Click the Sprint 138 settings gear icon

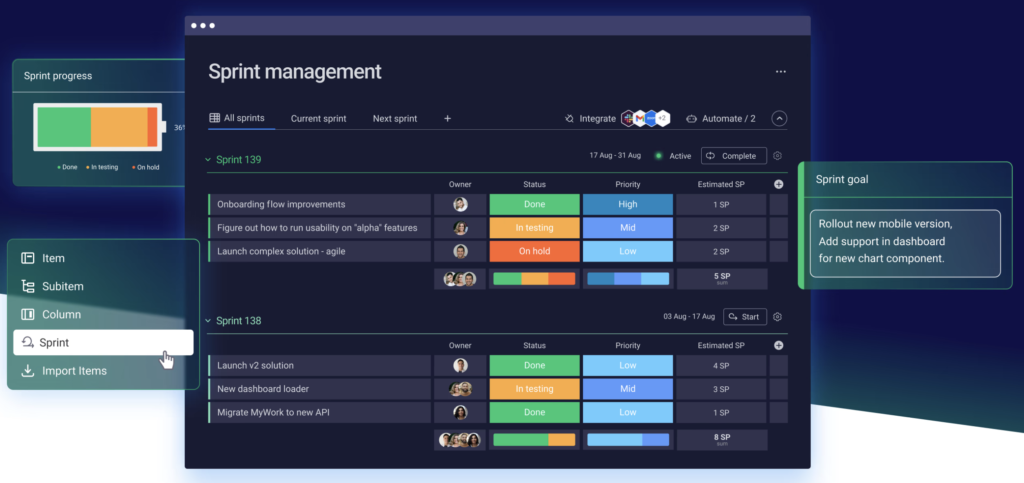point(777,317)
